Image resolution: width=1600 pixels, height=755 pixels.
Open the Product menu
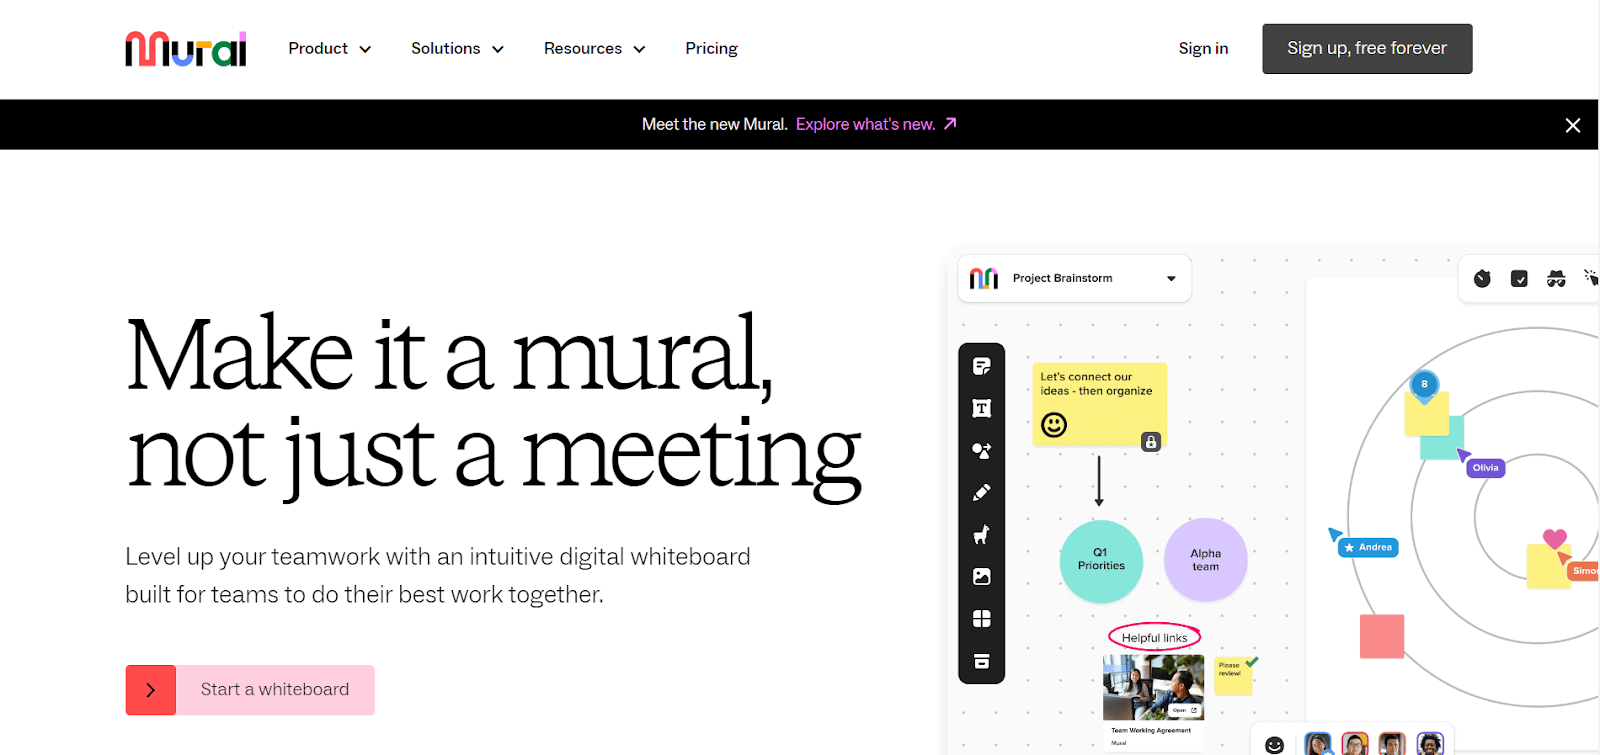[330, 48]
